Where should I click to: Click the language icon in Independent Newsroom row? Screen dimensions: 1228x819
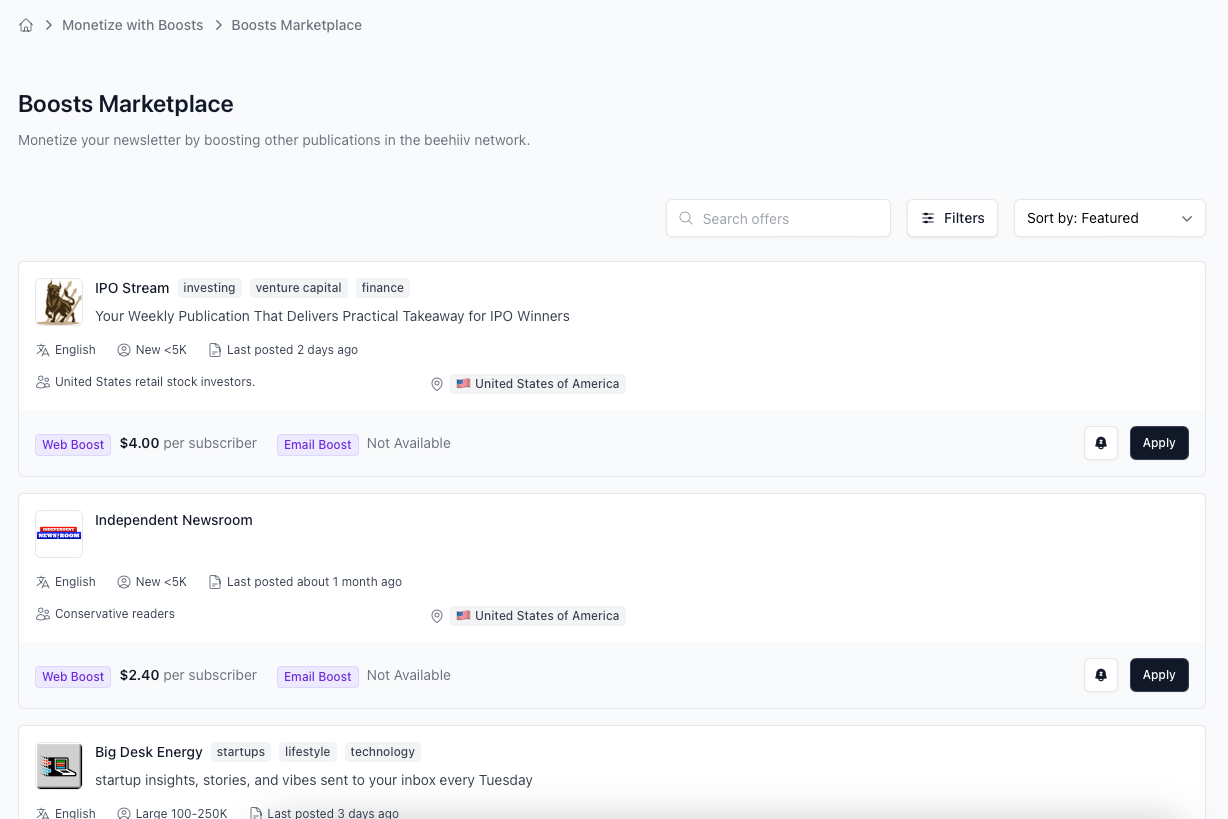click(x=43, y=582)
